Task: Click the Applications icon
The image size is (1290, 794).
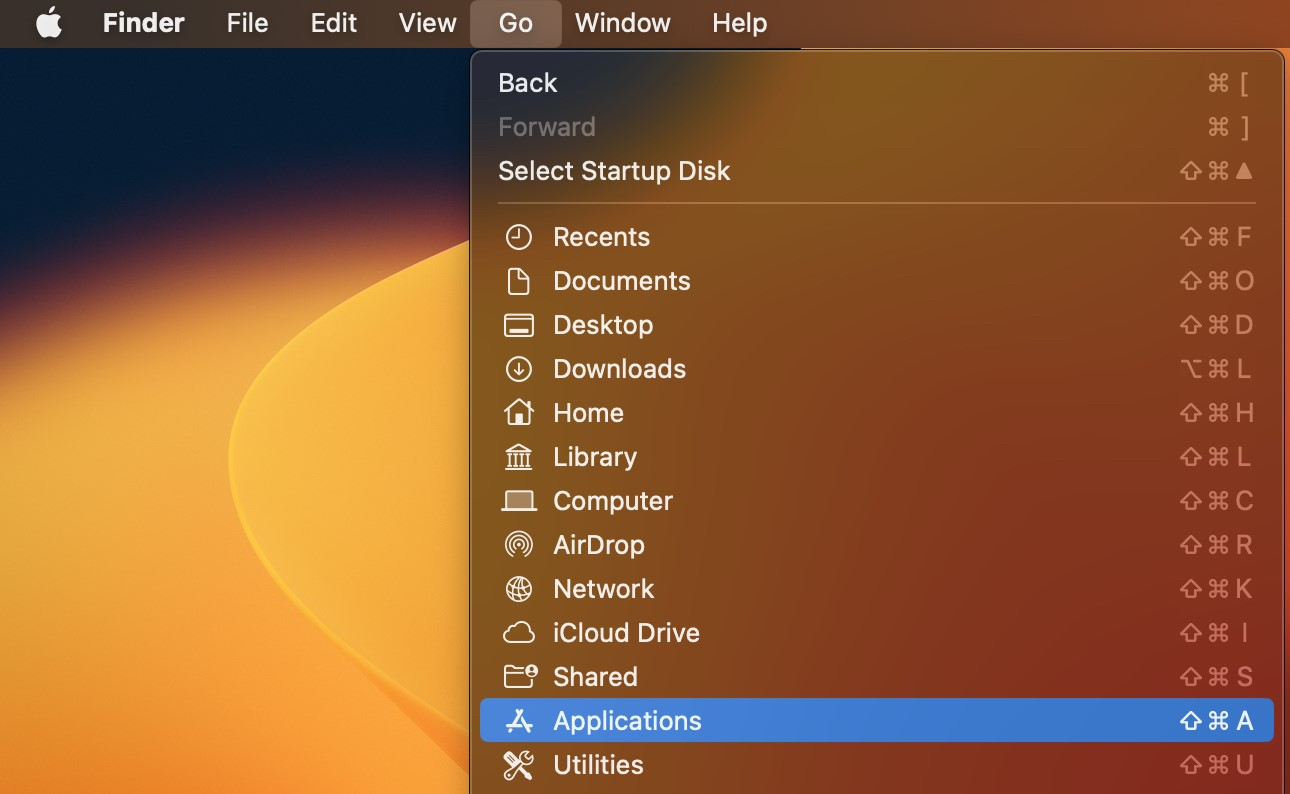Action: pyautogui.click(x=518, y=721)
